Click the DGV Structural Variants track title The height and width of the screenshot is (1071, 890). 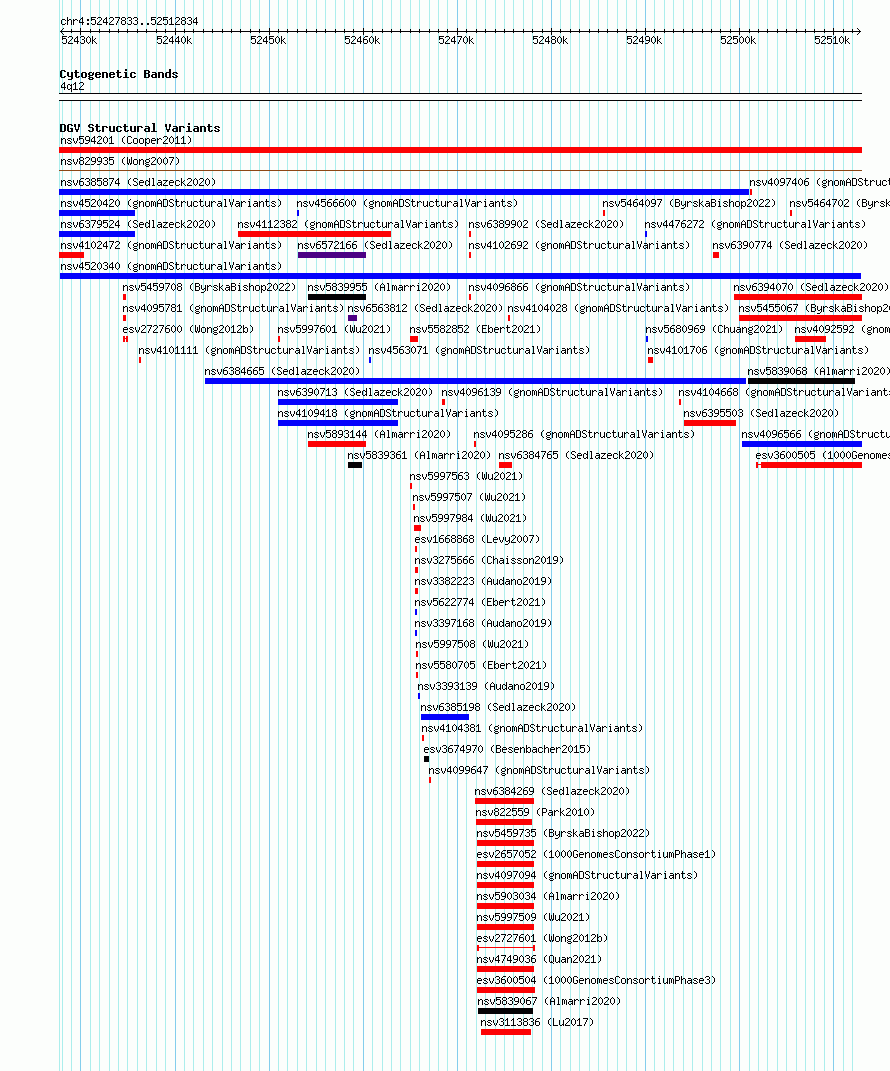140,128
